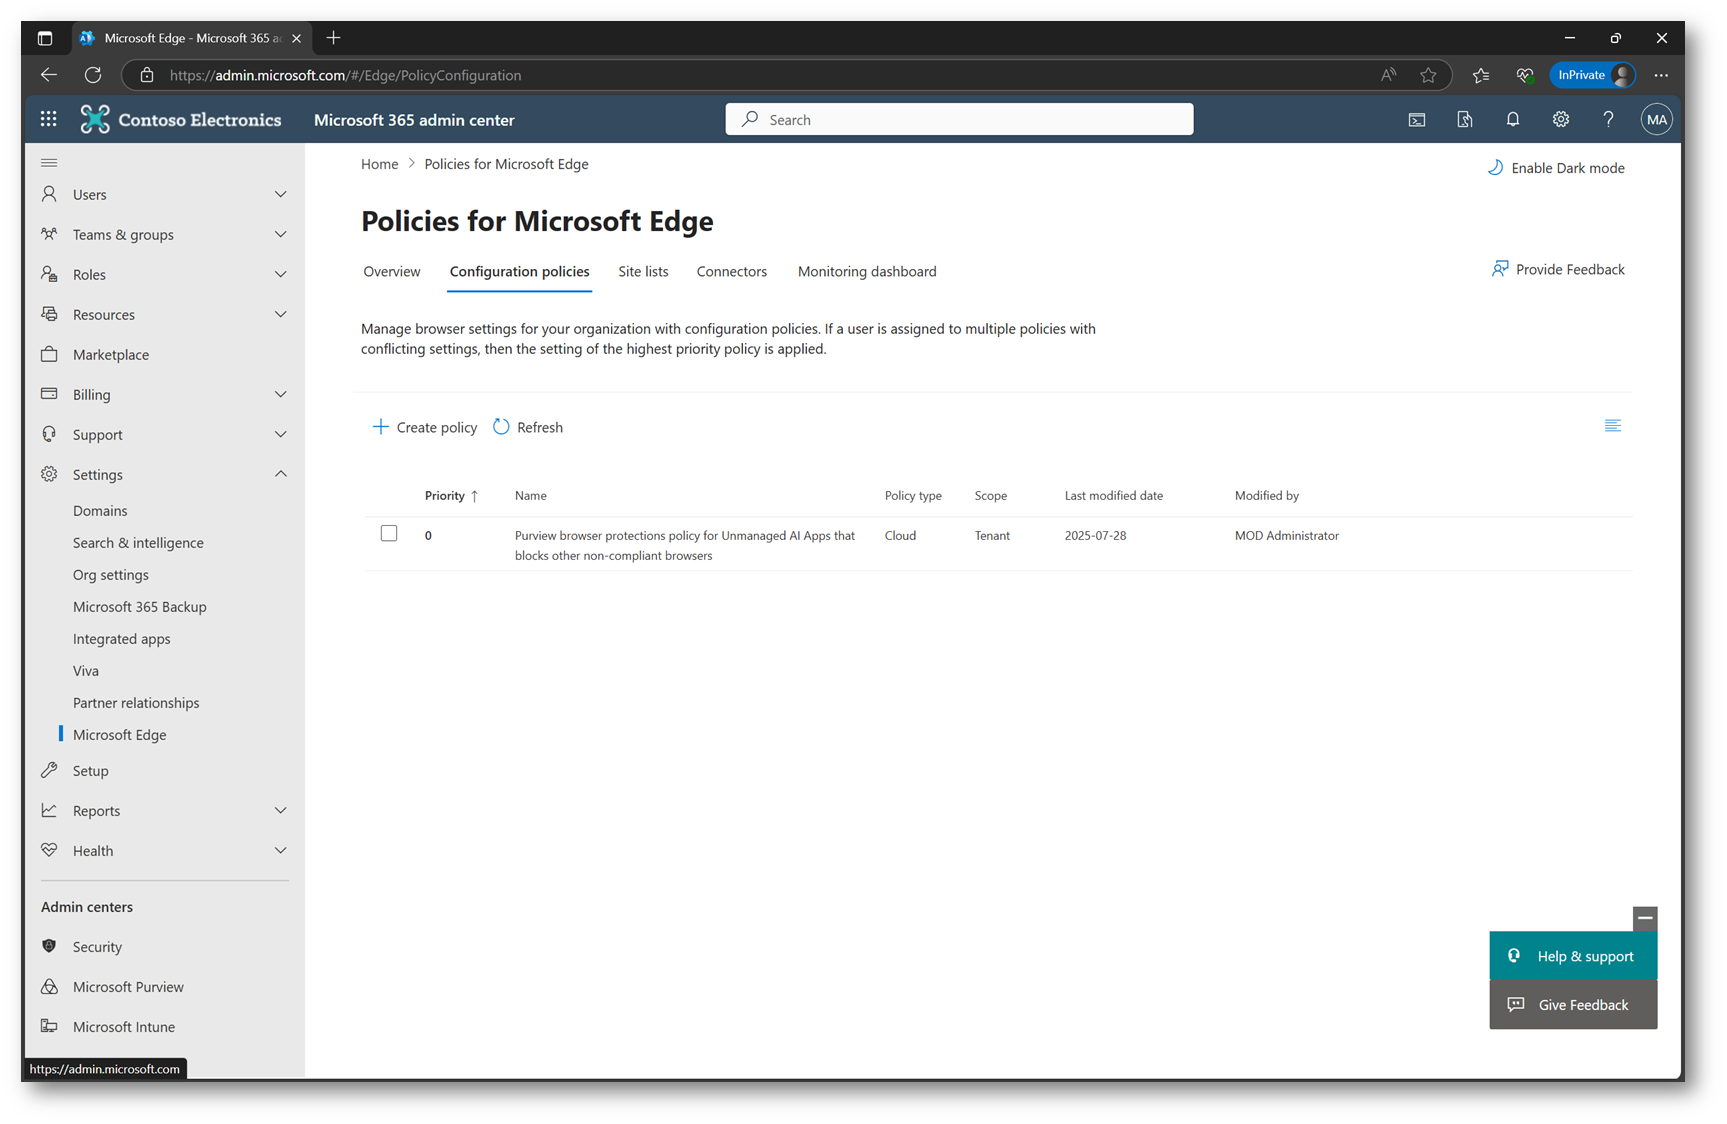The image size is (1727, 1124).
Task: Open Microsoft Intune admin center
Action: (123, 1026)
